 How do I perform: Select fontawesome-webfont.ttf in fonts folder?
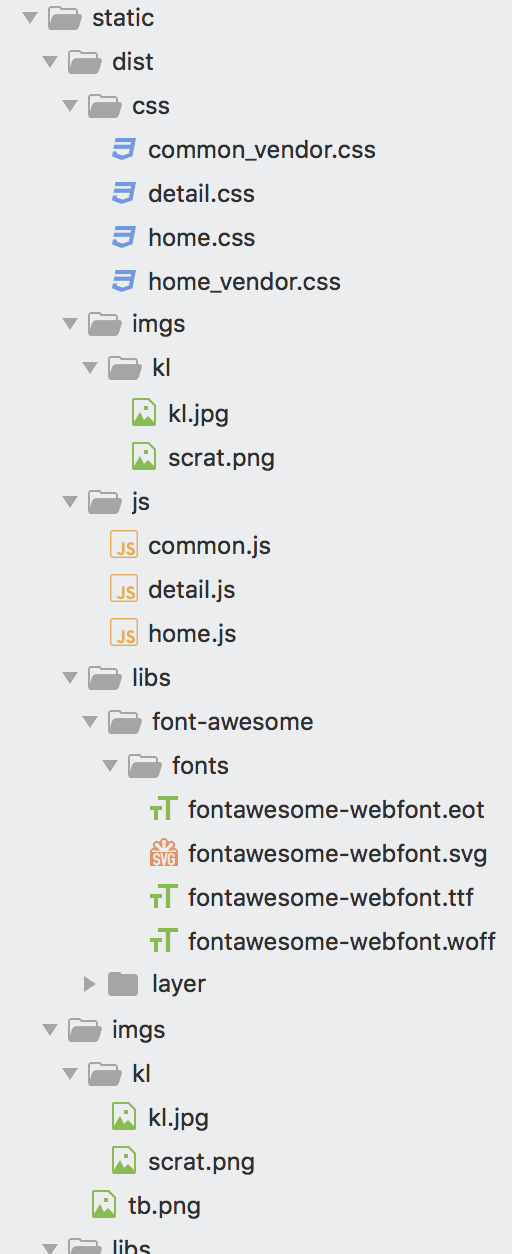330,897
